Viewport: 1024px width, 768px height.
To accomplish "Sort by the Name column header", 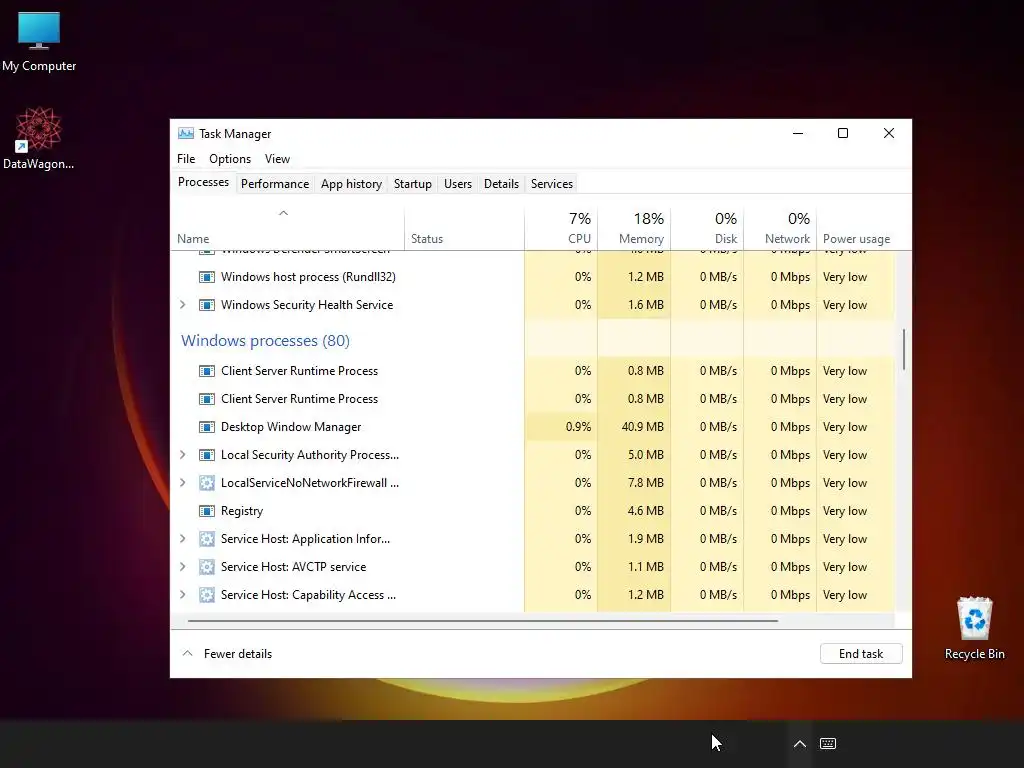I will click(287, 229).
